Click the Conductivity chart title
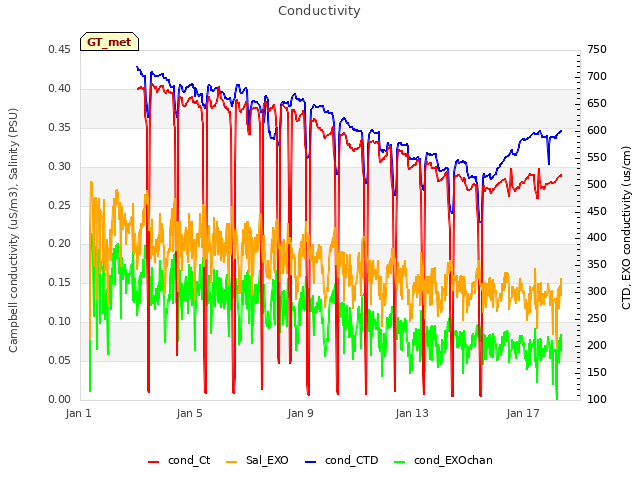Screen dimensions: 640x480 click(319, 11)
